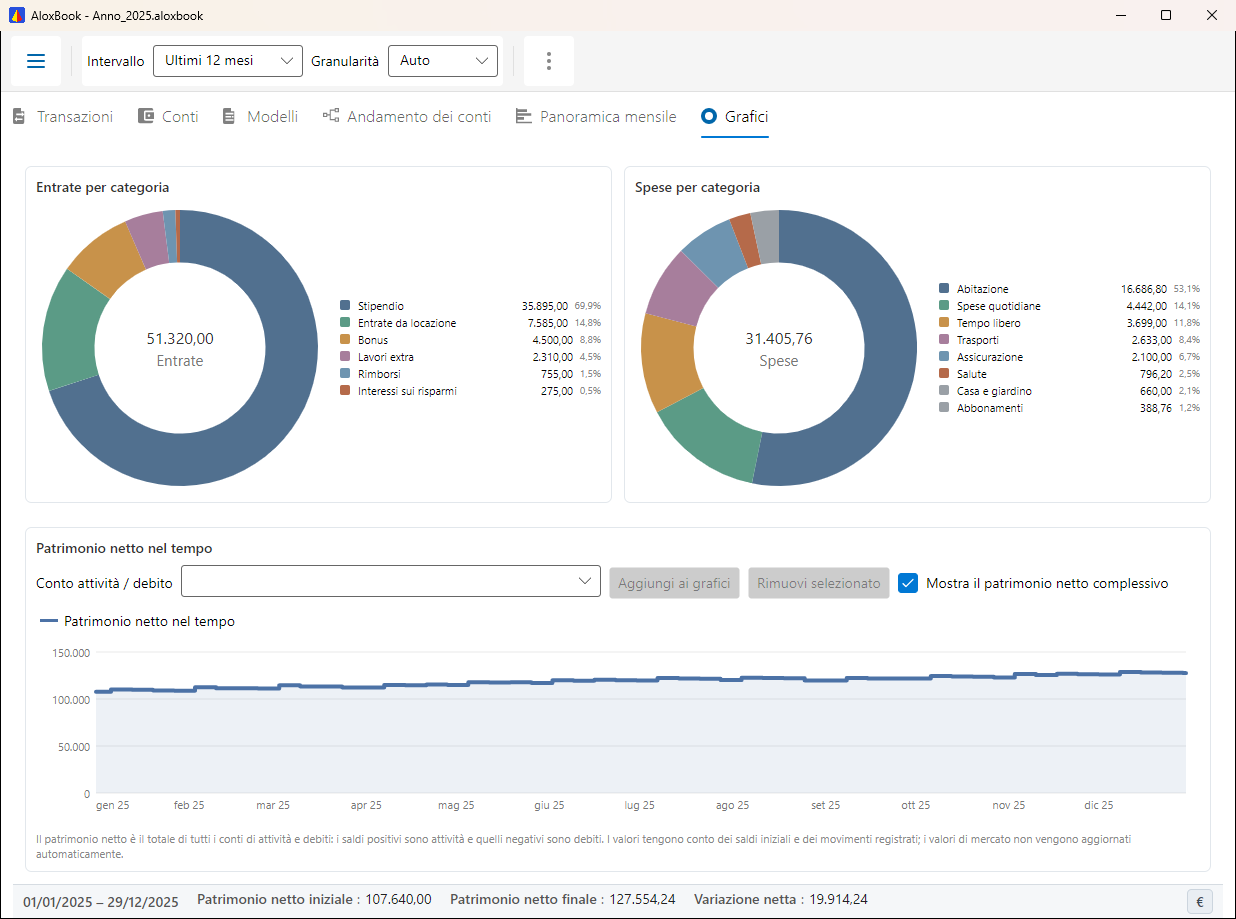1236x919 pixels.
Task: Click the Abitazione 53,1% percentage
Action: pyautogui.click(x=1187, y=289)
